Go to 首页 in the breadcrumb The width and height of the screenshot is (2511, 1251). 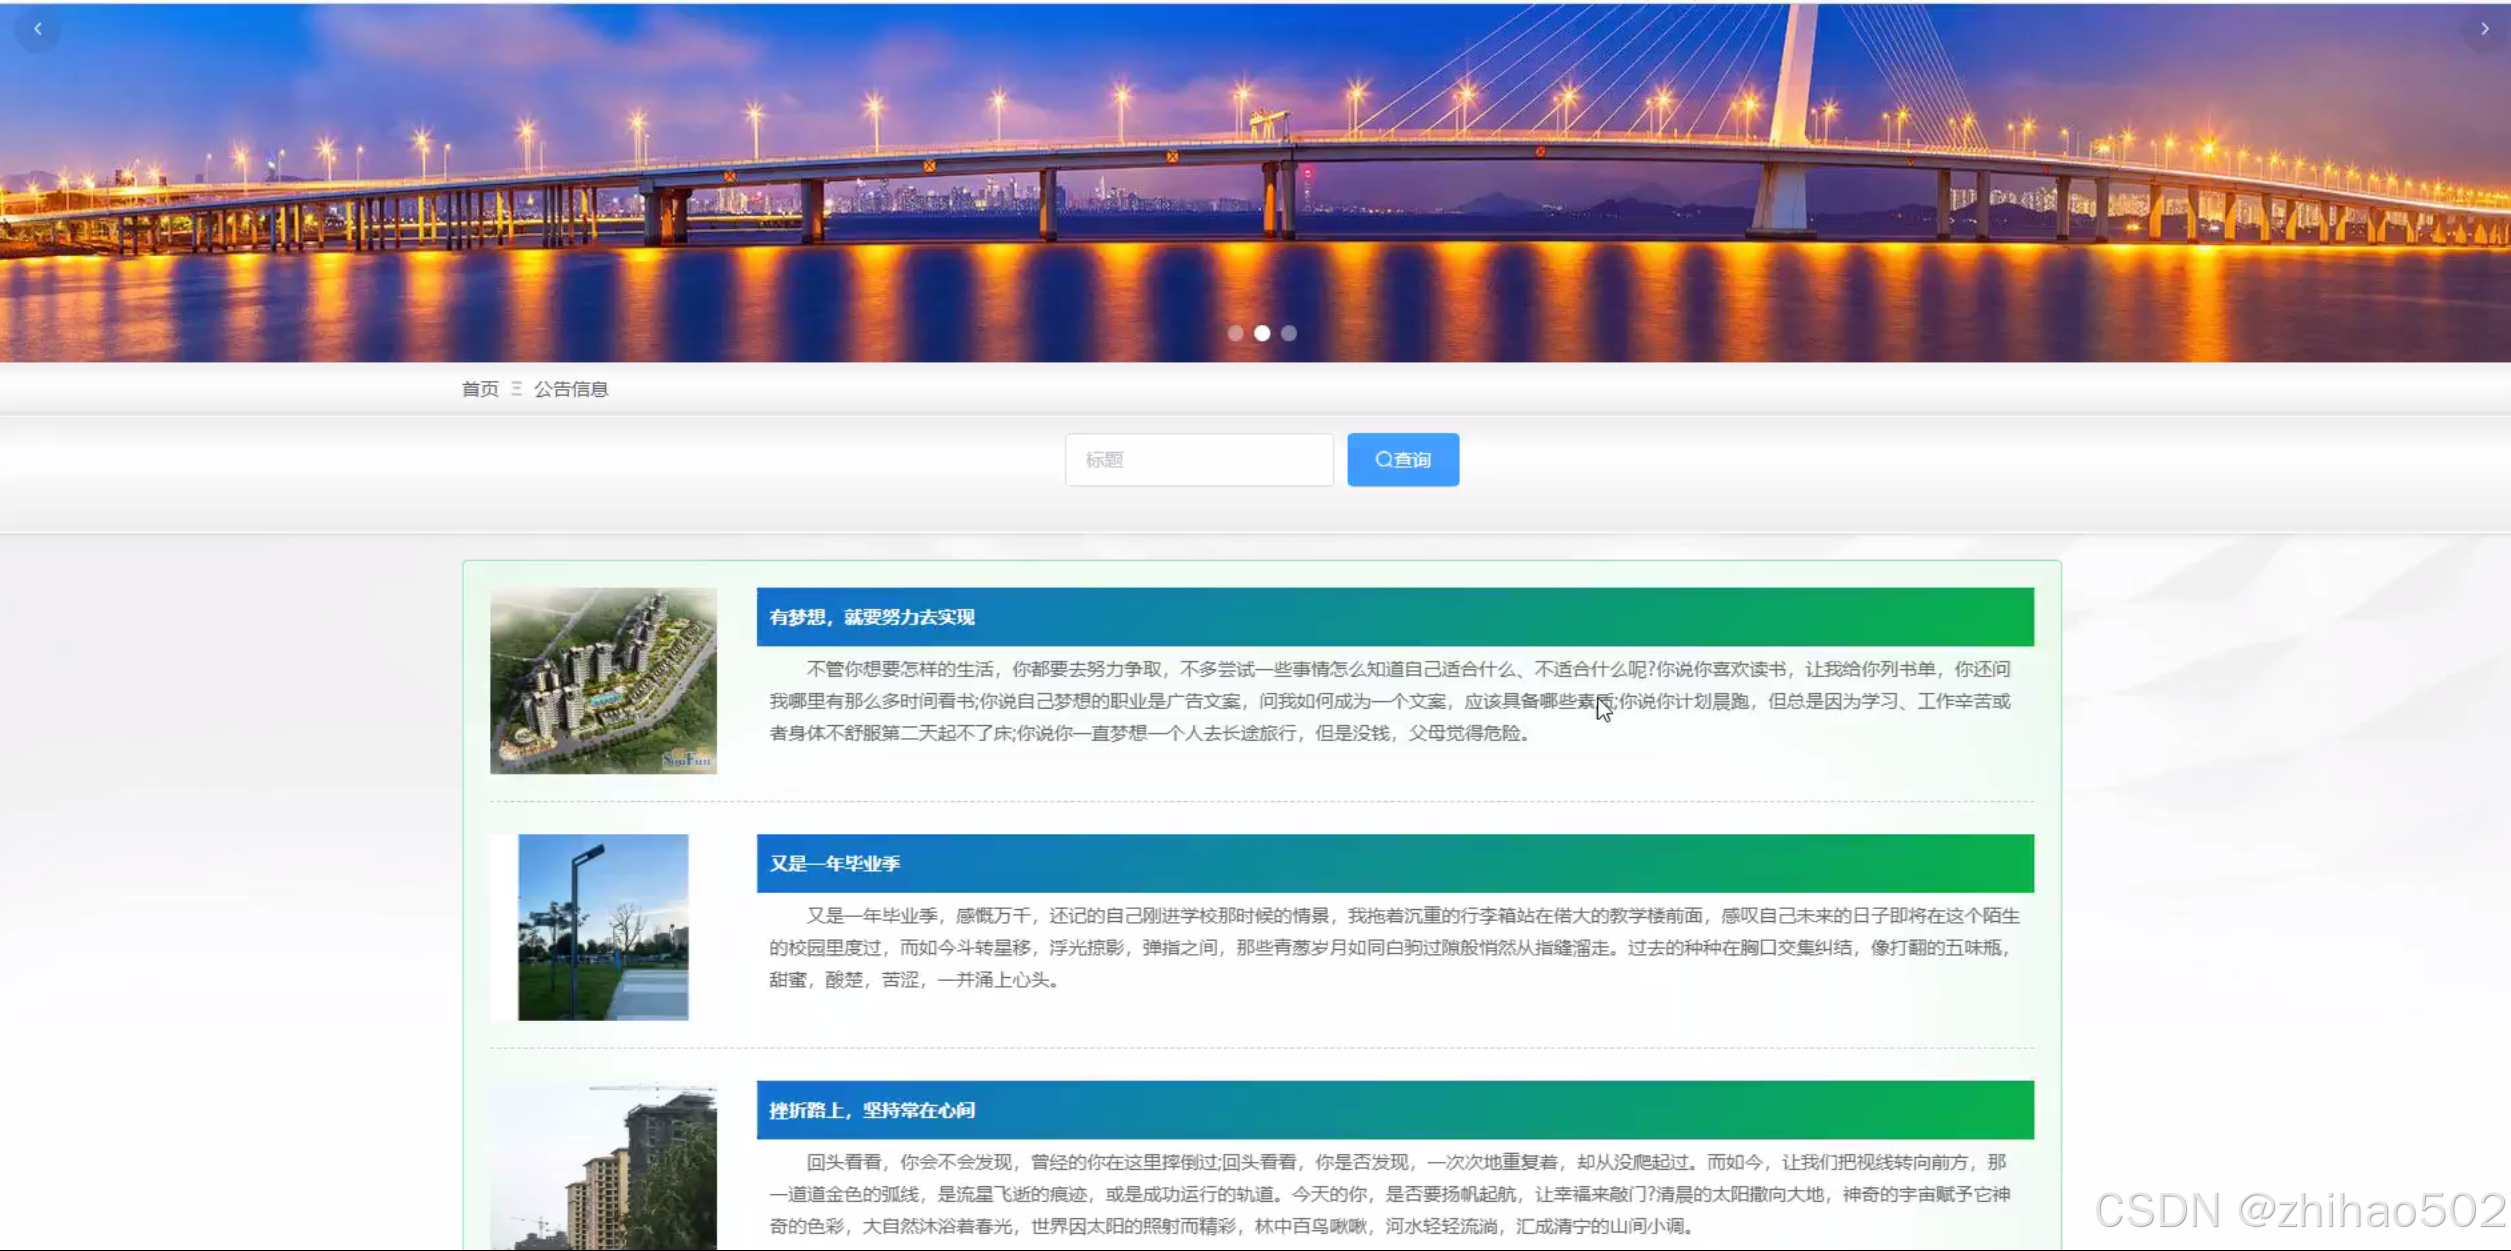[480, 389]
